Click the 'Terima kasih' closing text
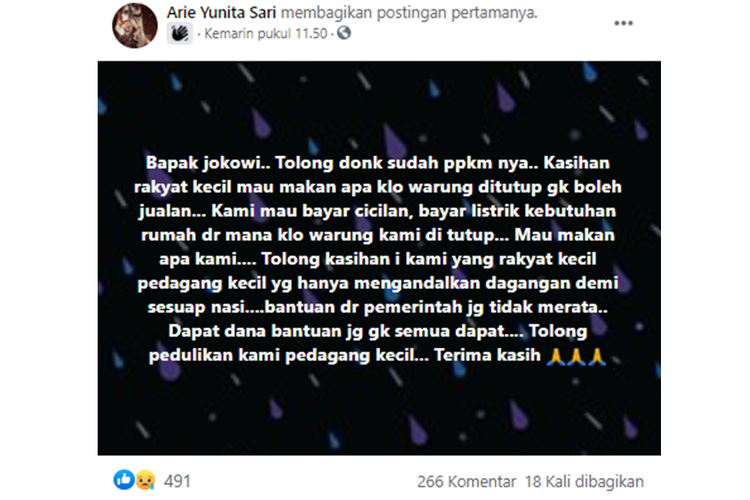 (x=487, y=356)
